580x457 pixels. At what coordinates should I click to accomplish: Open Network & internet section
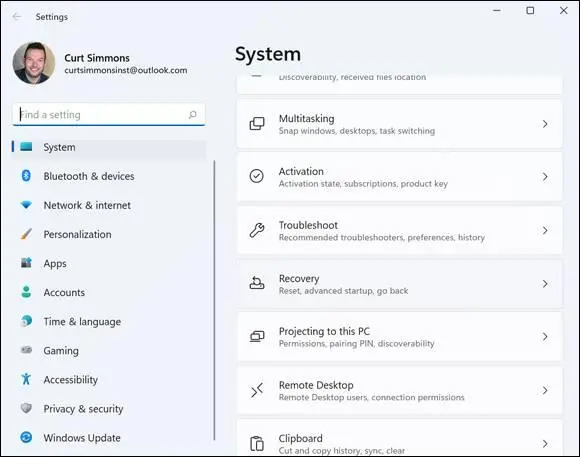(x=109, y=205)
